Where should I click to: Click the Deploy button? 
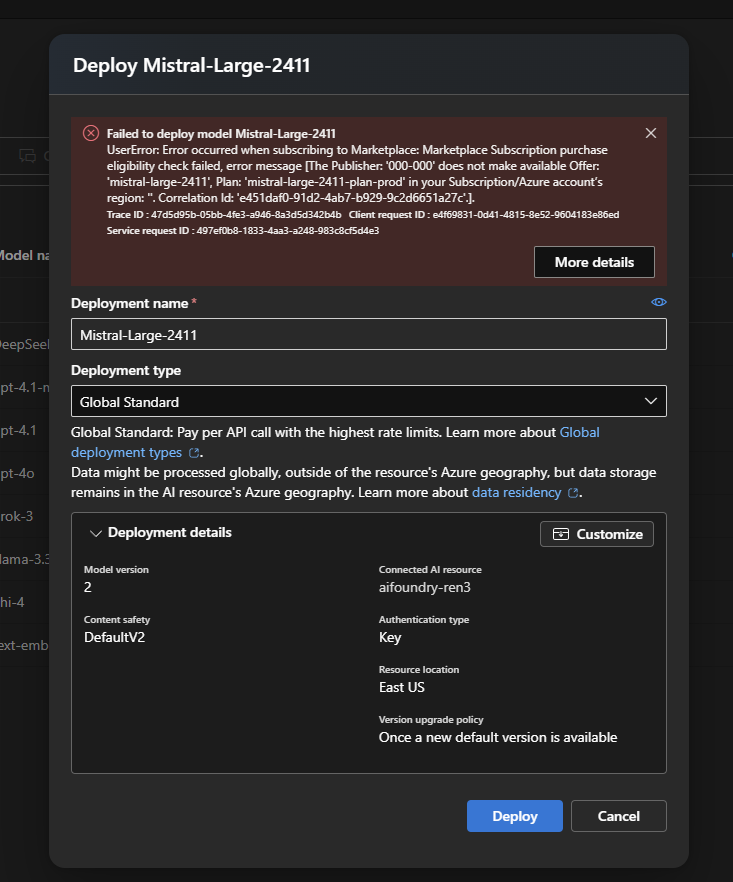tap(515, 816)
